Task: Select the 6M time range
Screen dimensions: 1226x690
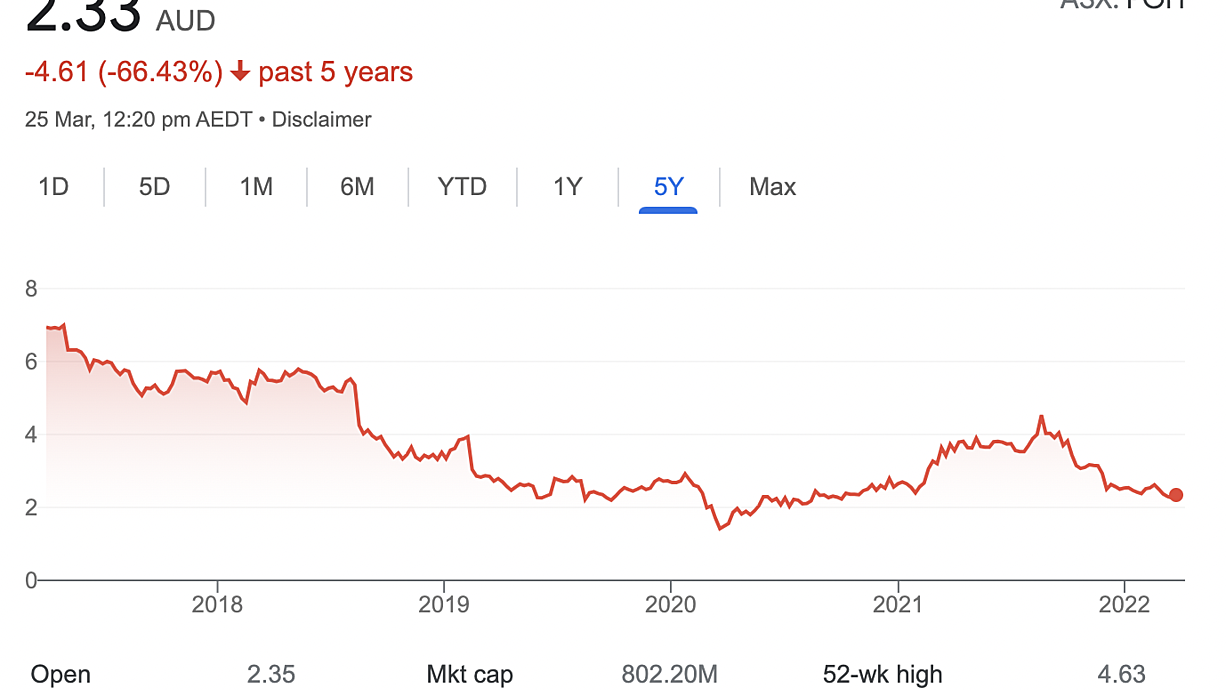Action: click(x=357, y=187)
